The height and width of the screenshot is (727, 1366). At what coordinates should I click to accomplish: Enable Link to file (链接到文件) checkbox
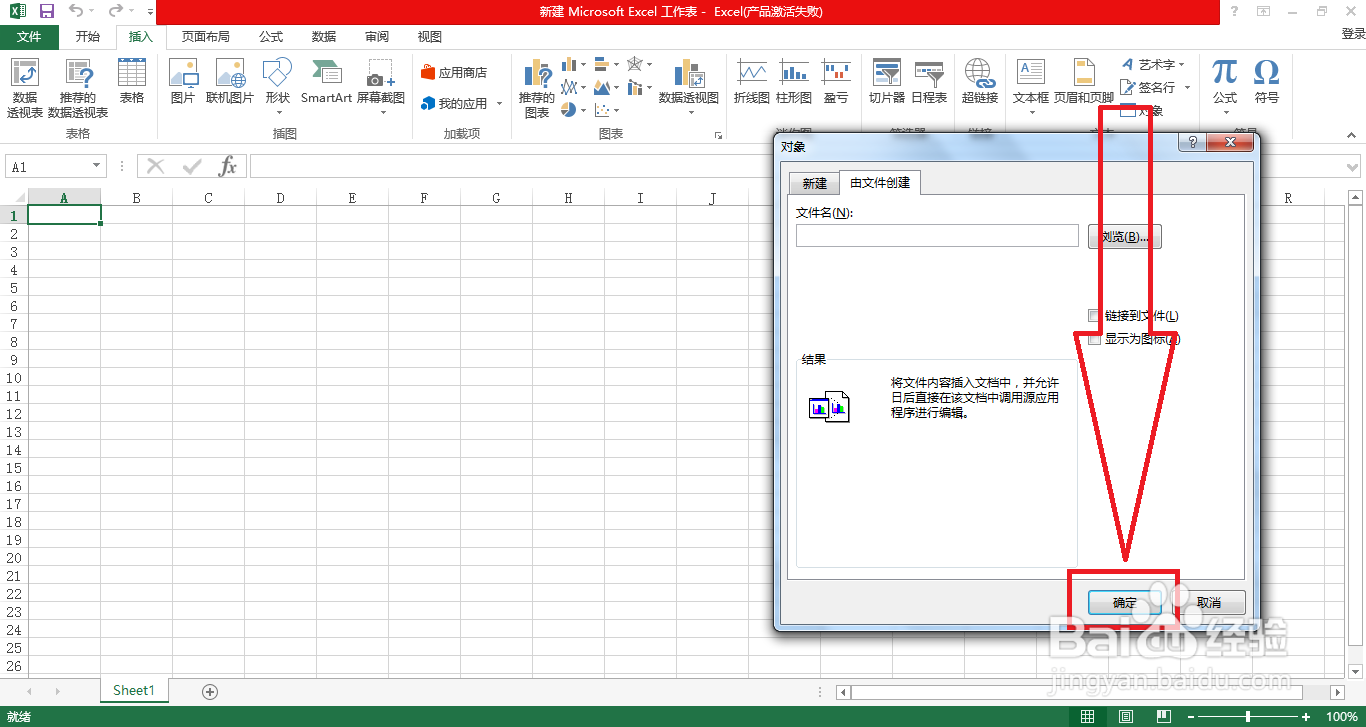point(1094,316)
